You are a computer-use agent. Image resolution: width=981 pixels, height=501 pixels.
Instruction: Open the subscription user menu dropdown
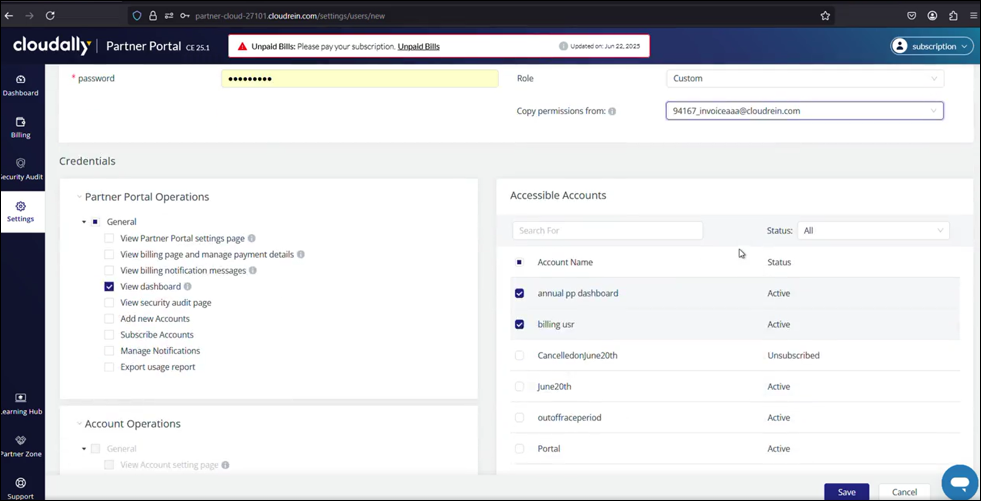tap(932, 46)
